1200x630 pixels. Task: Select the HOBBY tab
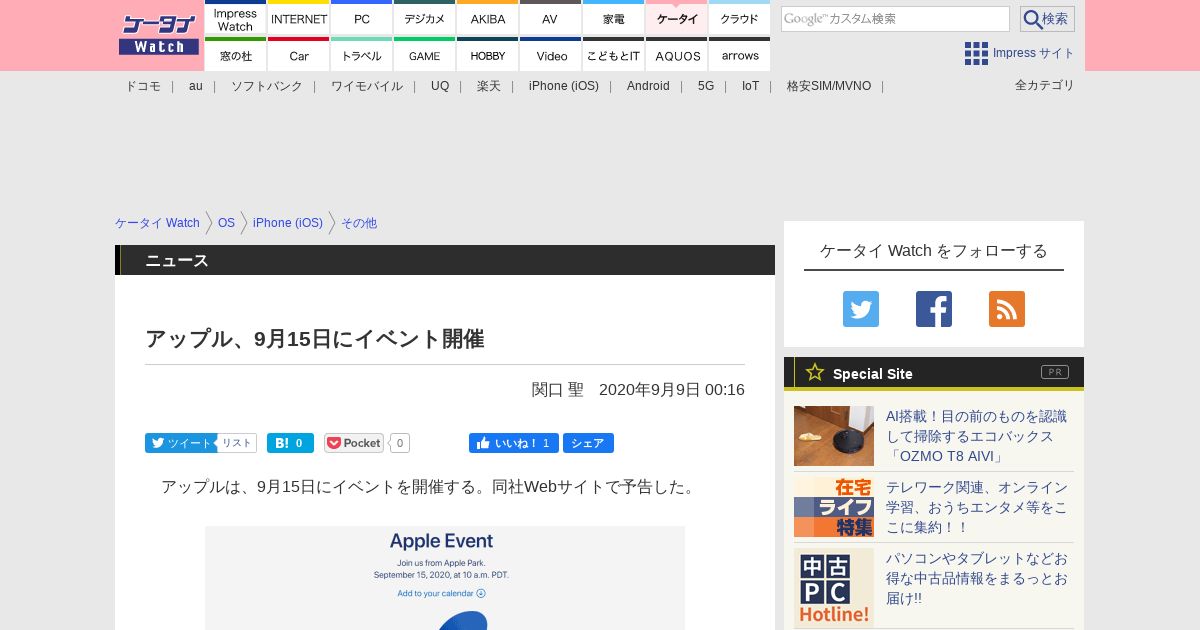coord(488,54)
